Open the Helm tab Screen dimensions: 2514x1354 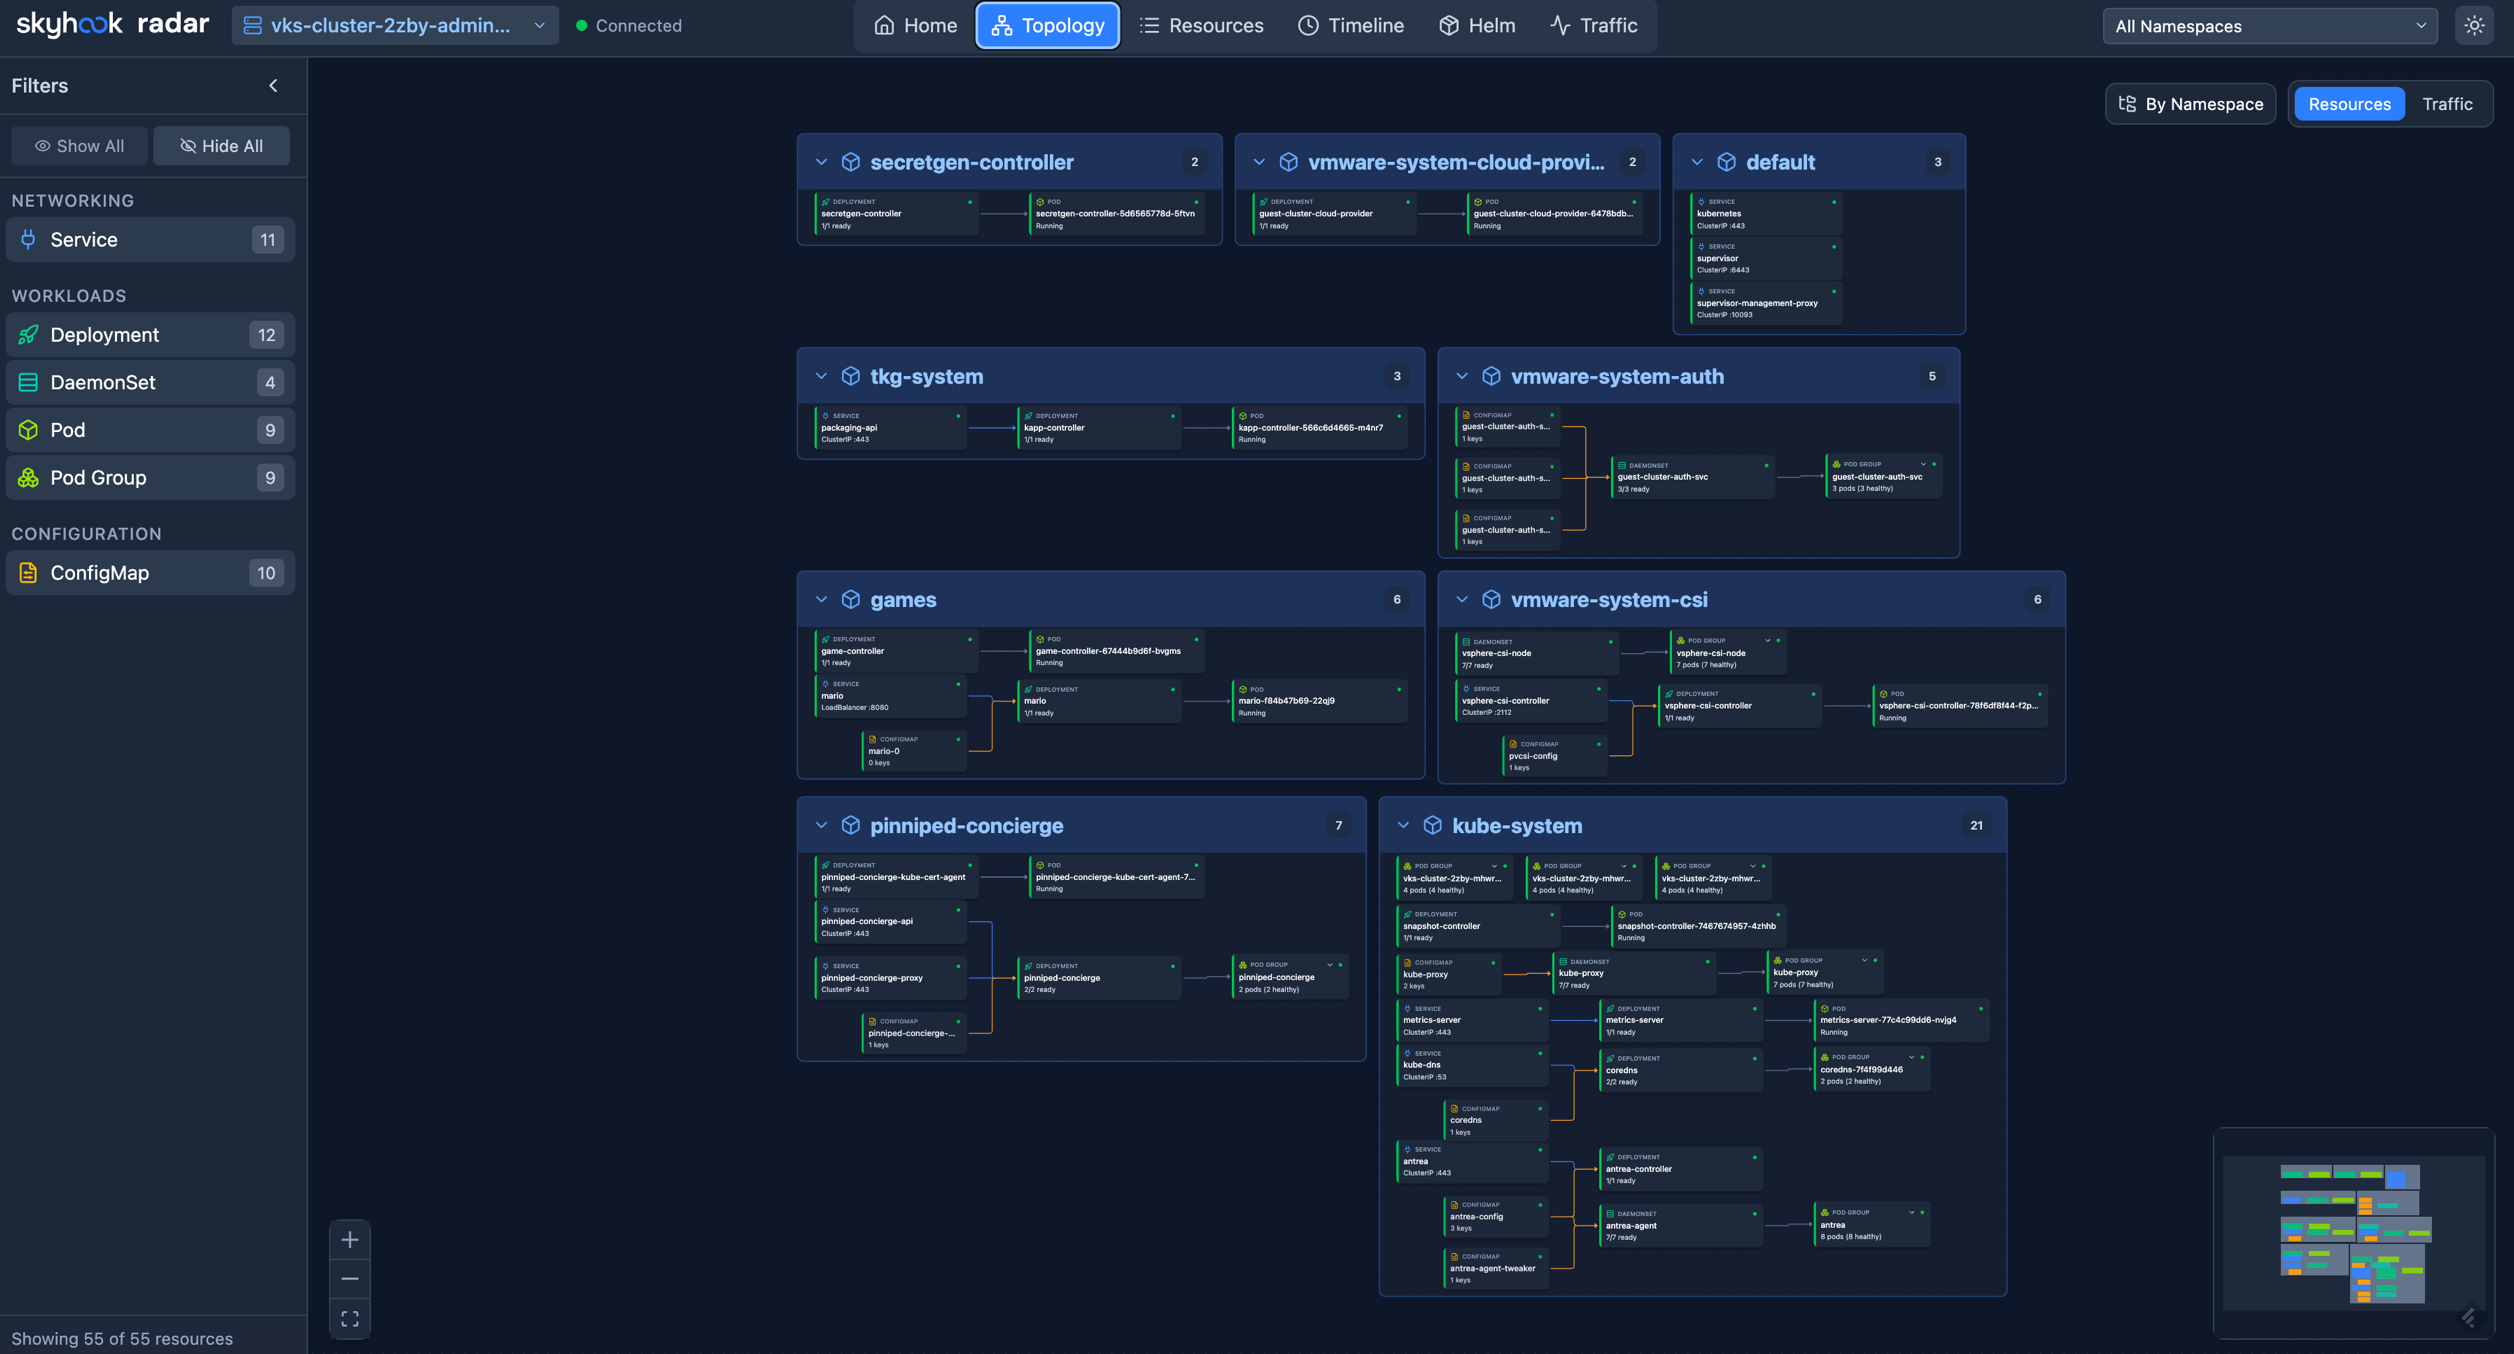[x=1477, y=26]
